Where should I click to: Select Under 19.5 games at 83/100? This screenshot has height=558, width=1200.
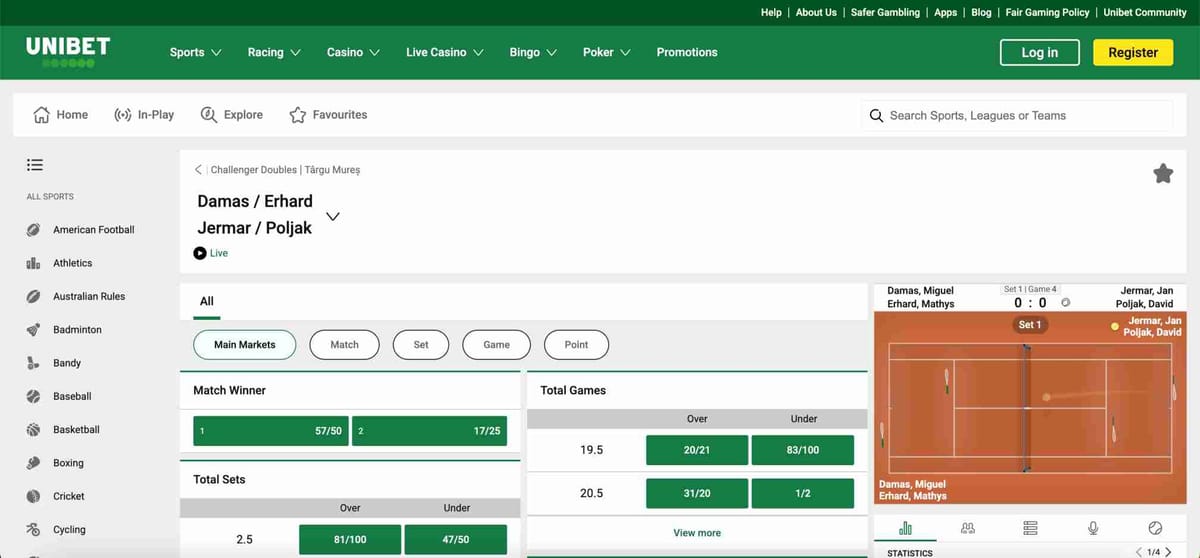tap(803, 450)
